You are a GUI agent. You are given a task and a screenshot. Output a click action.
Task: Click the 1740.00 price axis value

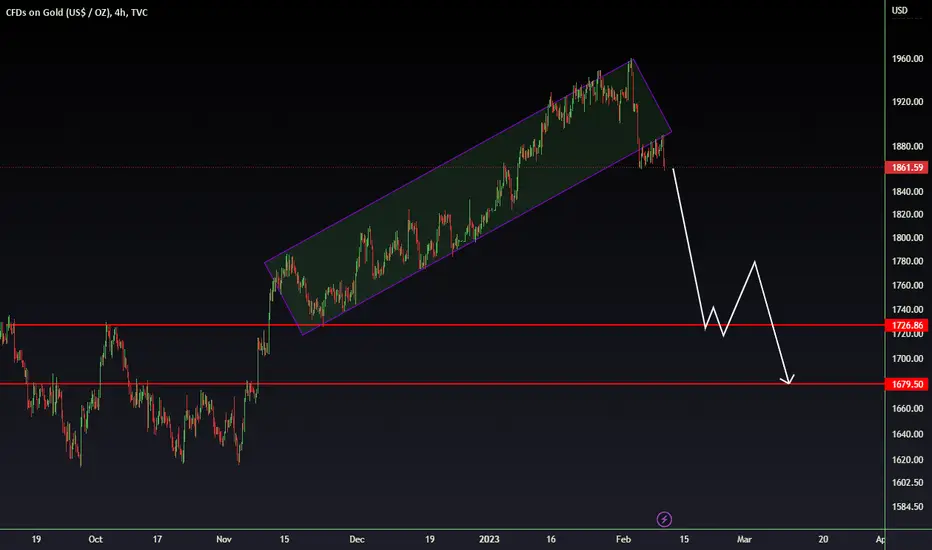907,310
